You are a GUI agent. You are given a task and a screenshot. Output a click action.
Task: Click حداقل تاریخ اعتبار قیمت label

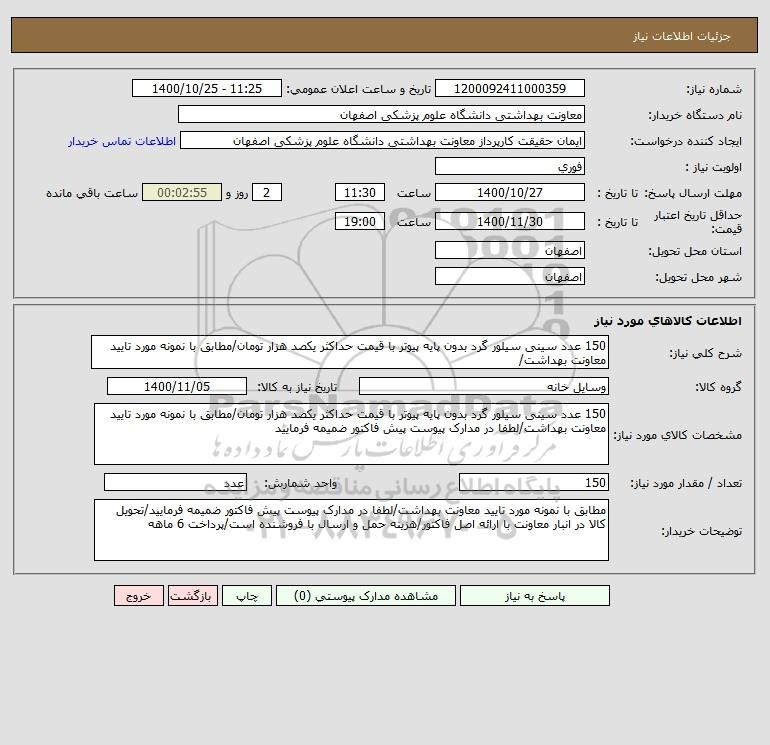point(697,222)
